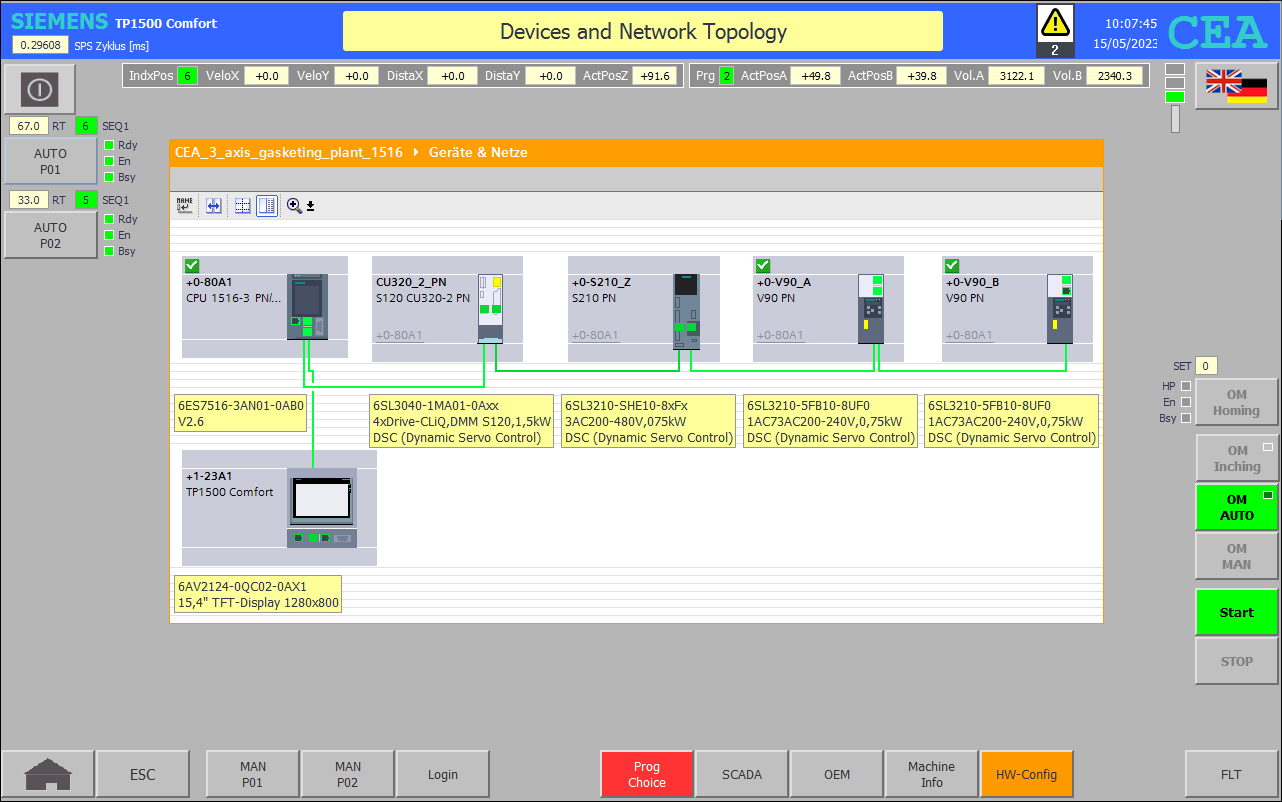The height and width of the screenshot is (802, 1282).
Task: Click the blue double-arrow toolbar icon
Action: [213, 205]
